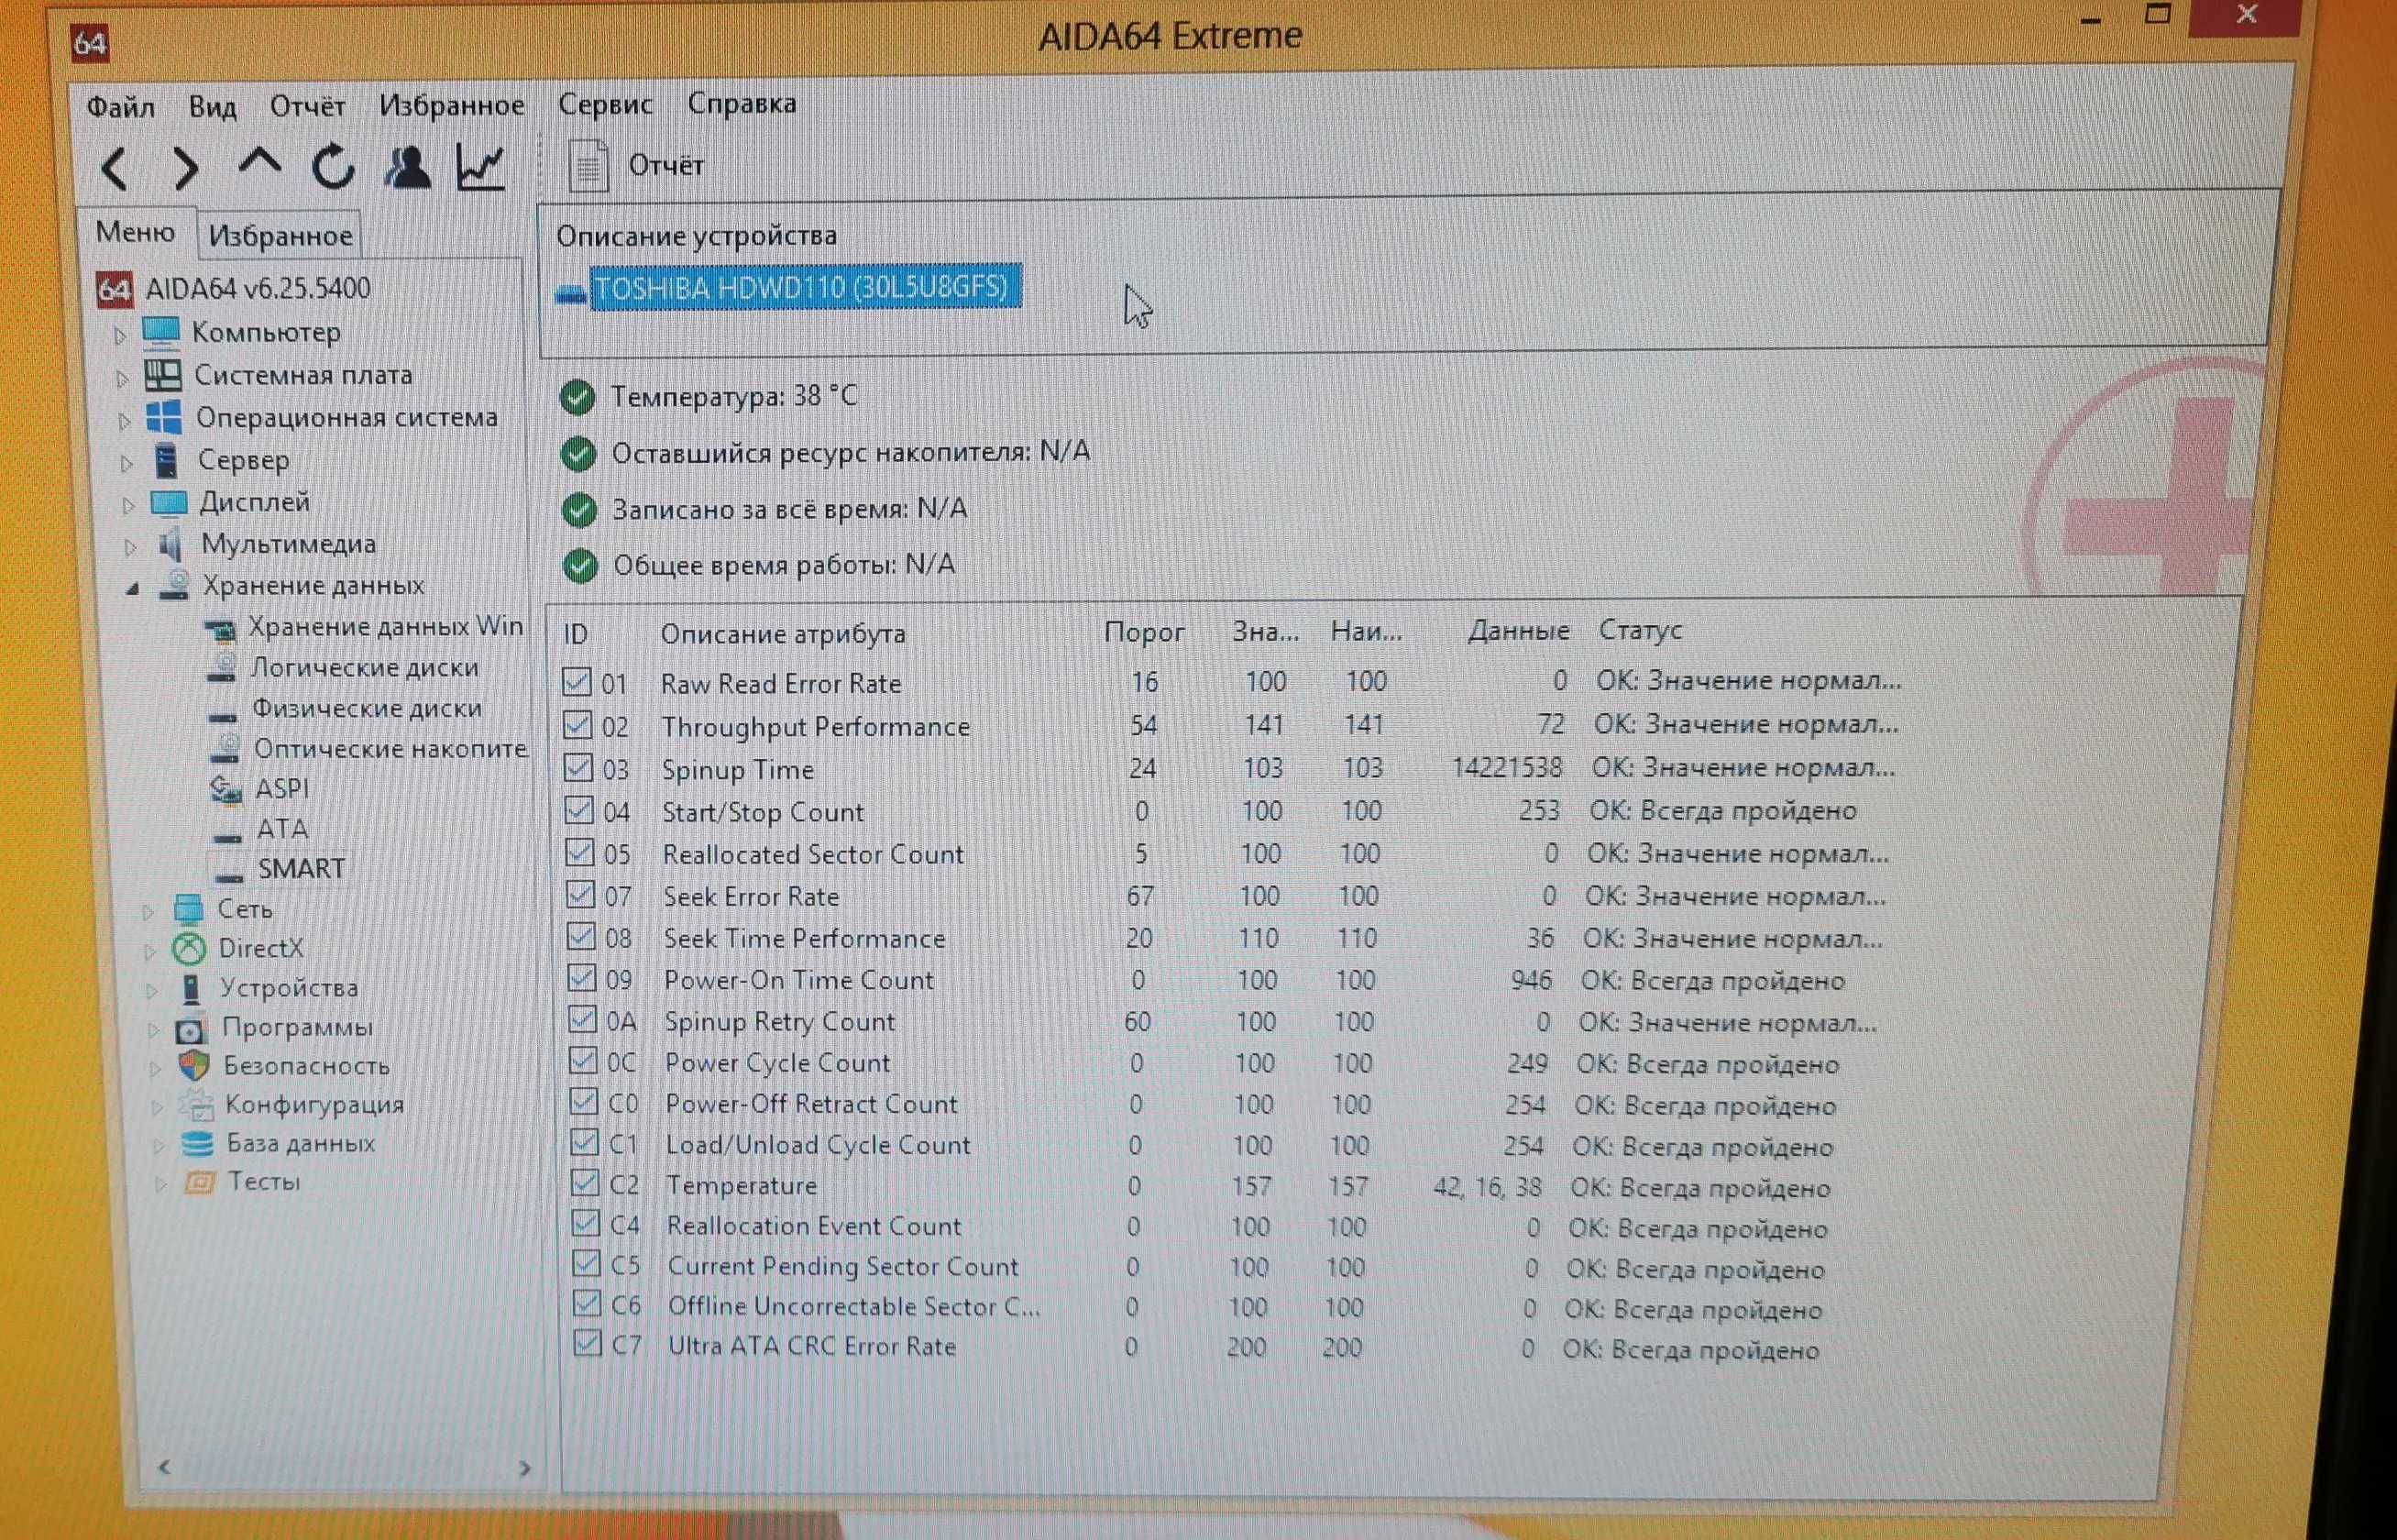Select the Дисплей monitor icon
Image resolution: width=2397 pixels, height=1540 pixels.
169,502
